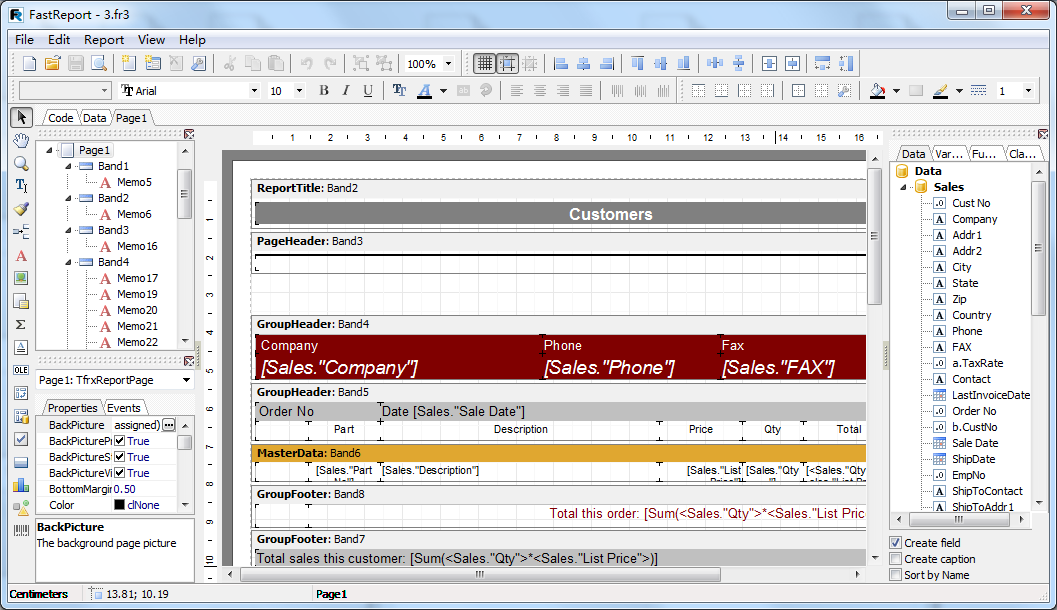Click the fill color bucket icon

[x=877, y=91]
